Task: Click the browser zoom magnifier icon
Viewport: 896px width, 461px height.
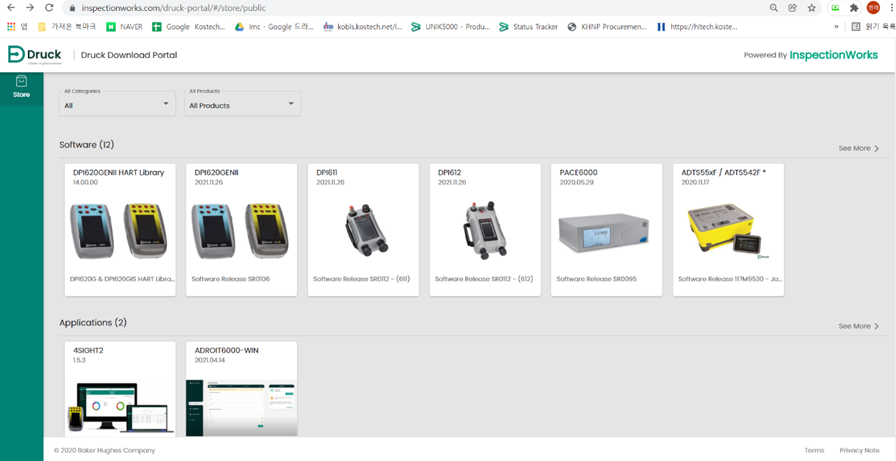Action: click(x=773, y=7)
